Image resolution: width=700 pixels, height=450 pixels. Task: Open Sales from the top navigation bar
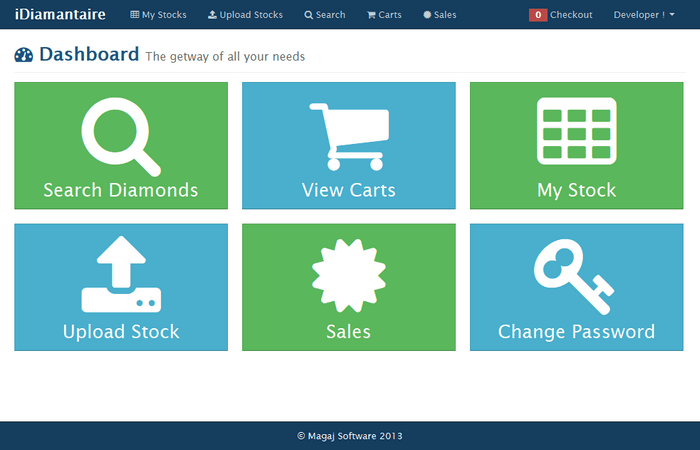pos(440,15)
